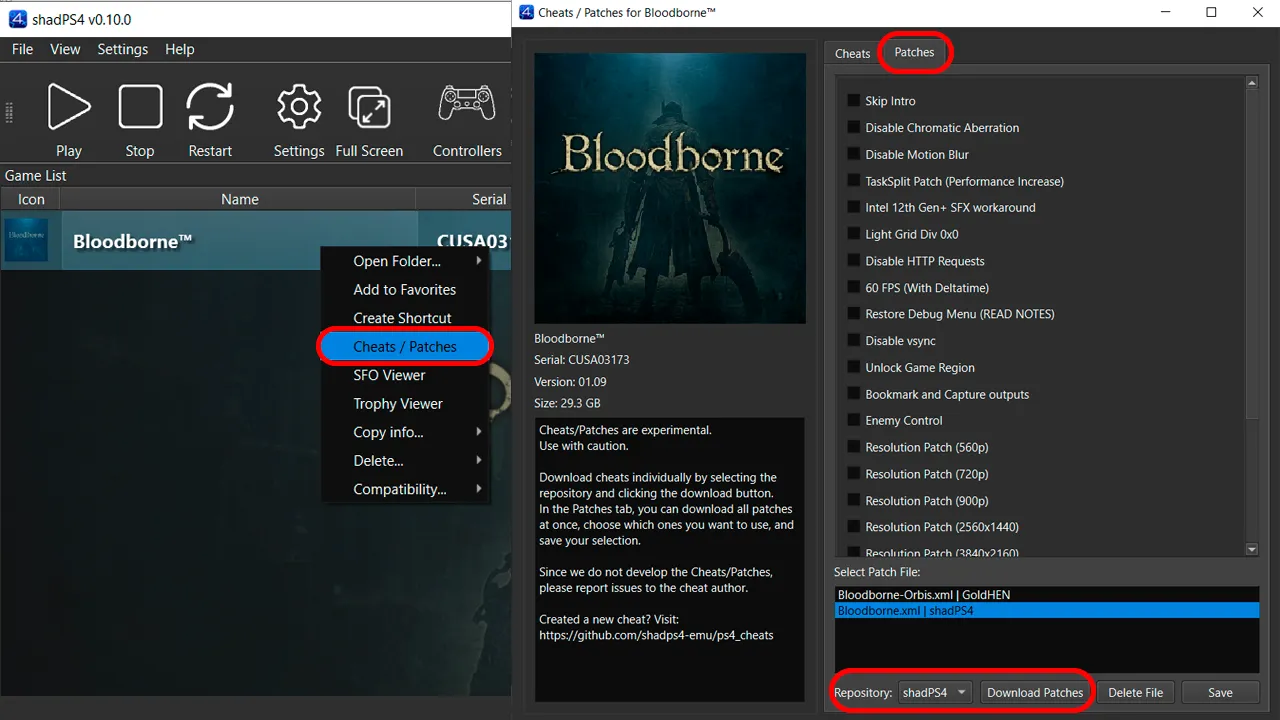Screen dimensions: 1280x720
Task: Enable Disable Chromatic Aberration checkbox
Action: pos(854,128)
